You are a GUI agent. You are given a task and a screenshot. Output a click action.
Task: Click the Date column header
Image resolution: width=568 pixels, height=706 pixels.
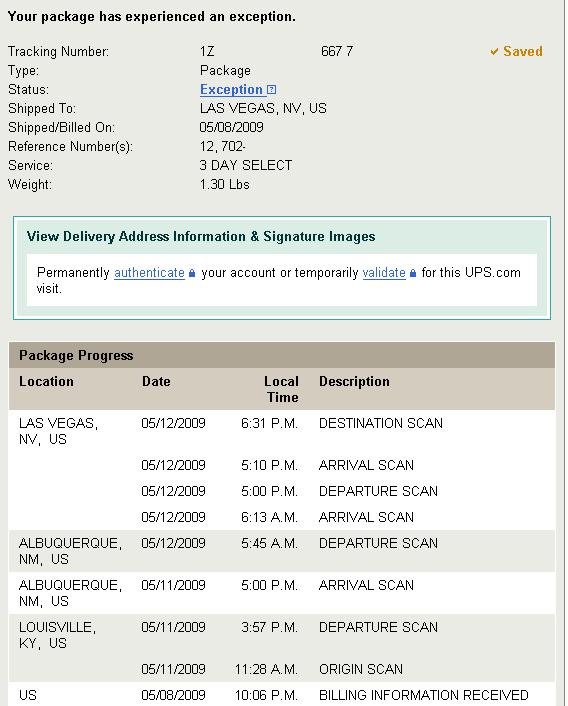tap(156, 381)
